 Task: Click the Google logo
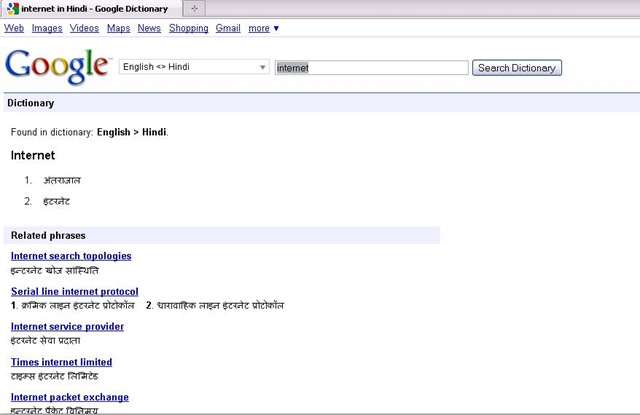pos(57,66)
